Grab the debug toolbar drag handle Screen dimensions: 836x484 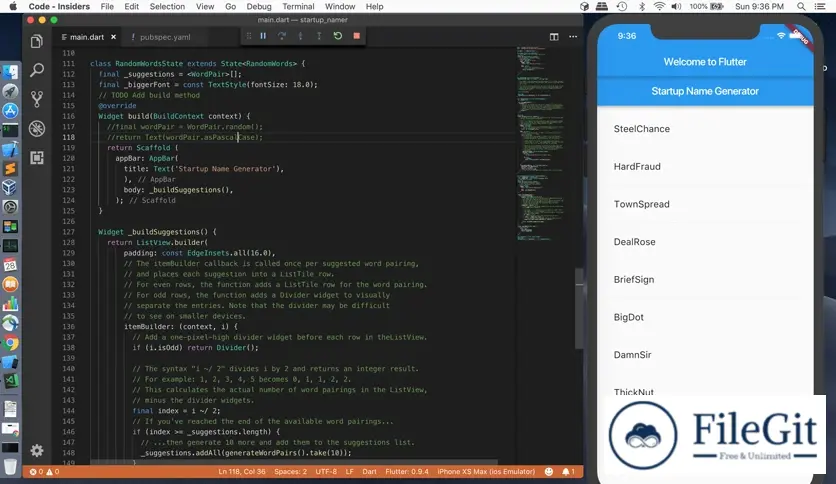click(248, 36)
